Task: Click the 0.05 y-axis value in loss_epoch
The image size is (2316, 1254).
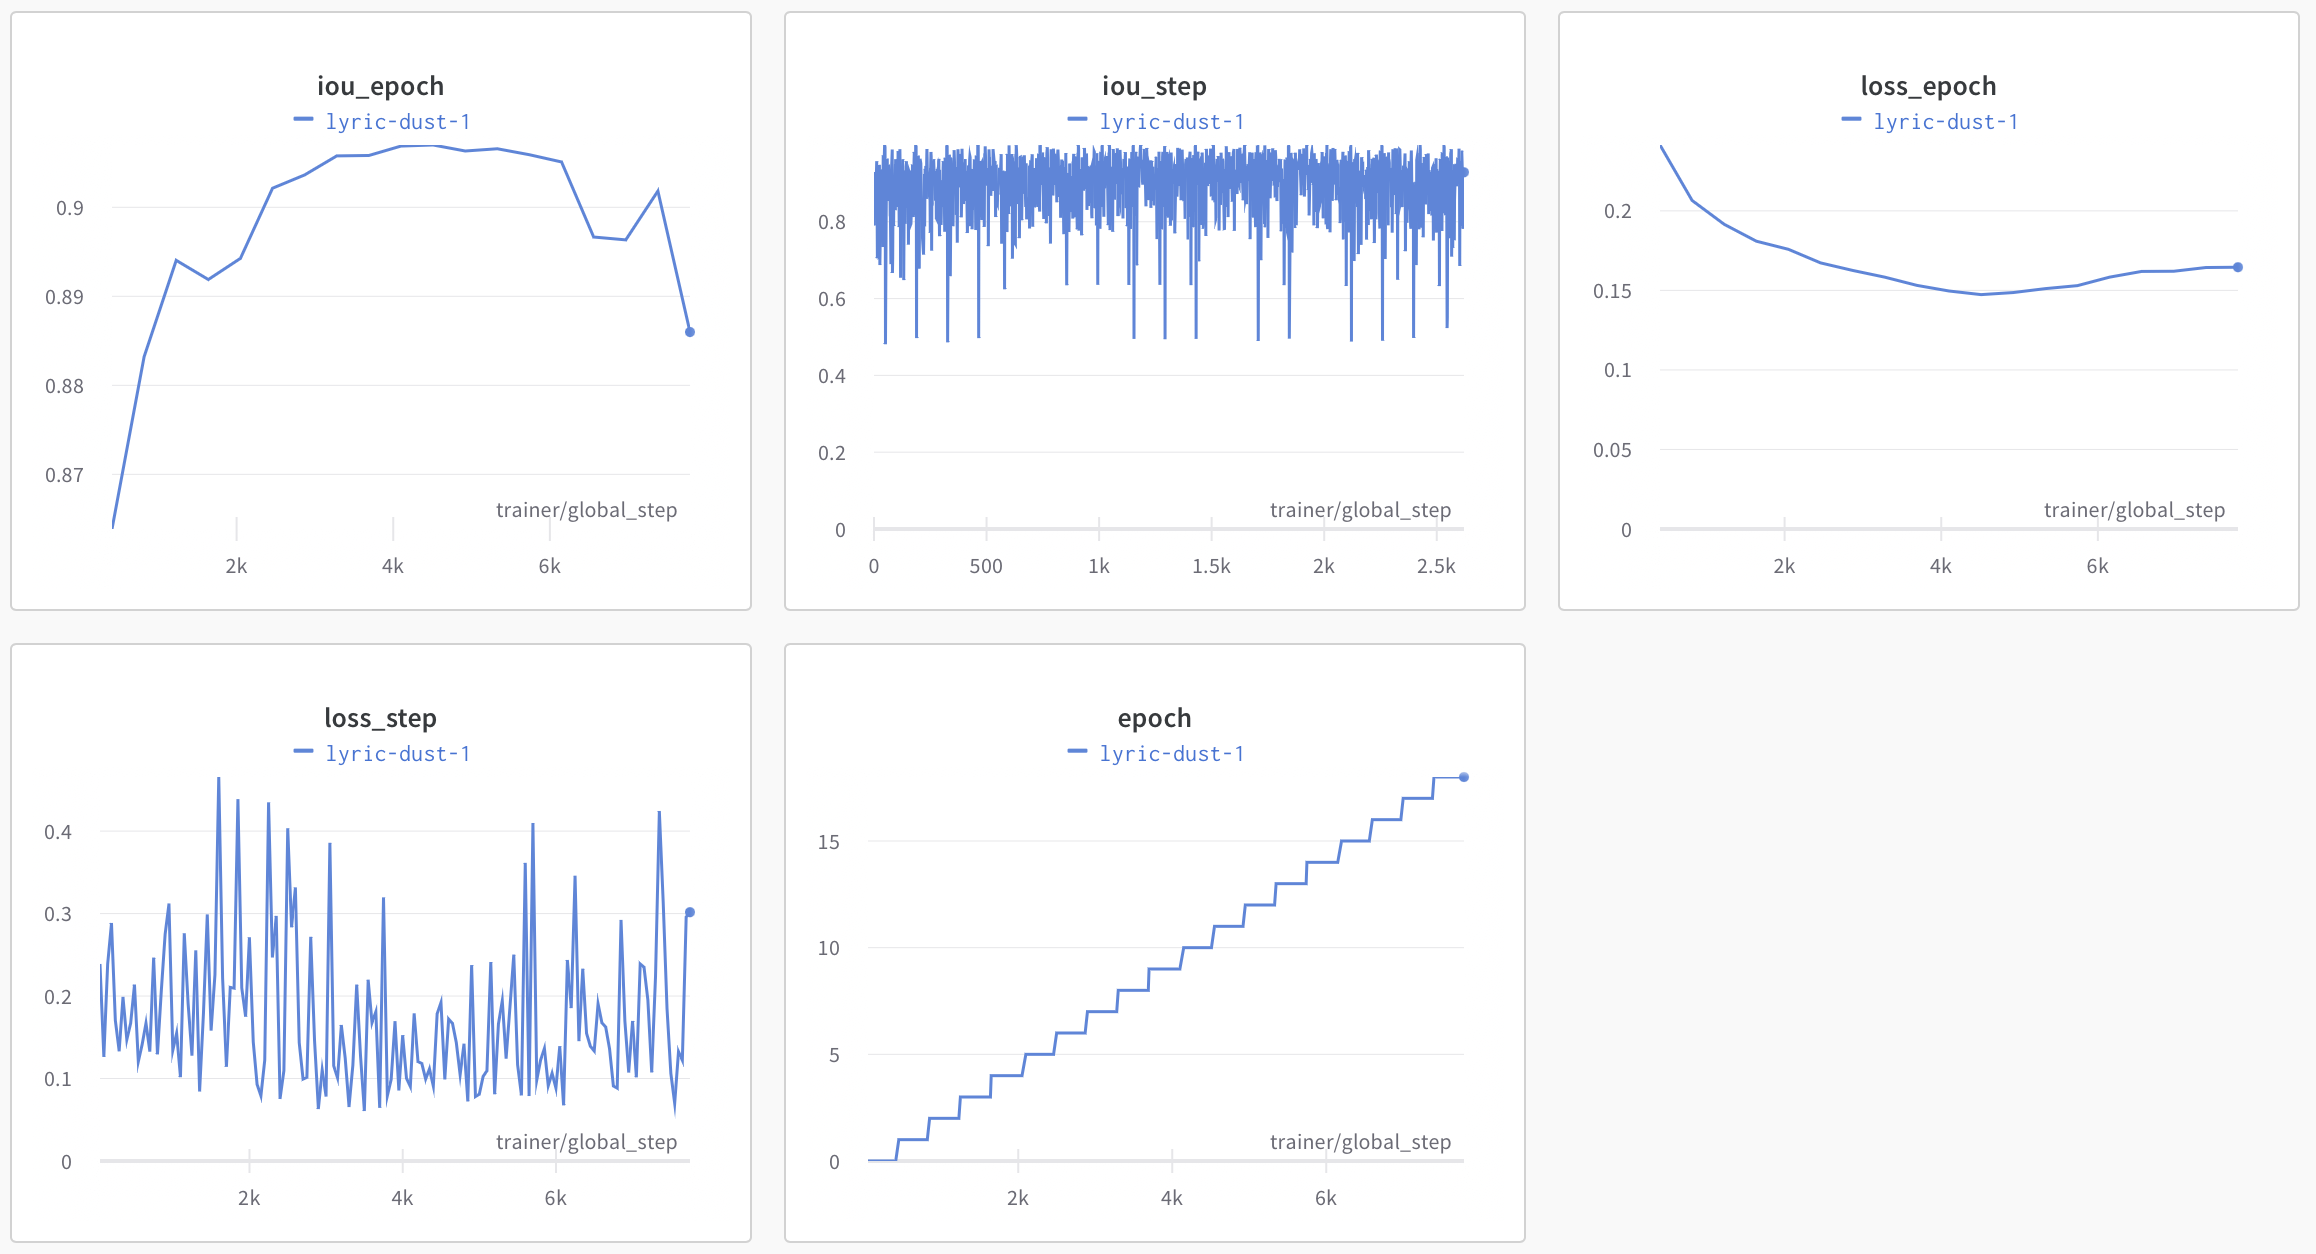Action: [x=1612, y=450]
